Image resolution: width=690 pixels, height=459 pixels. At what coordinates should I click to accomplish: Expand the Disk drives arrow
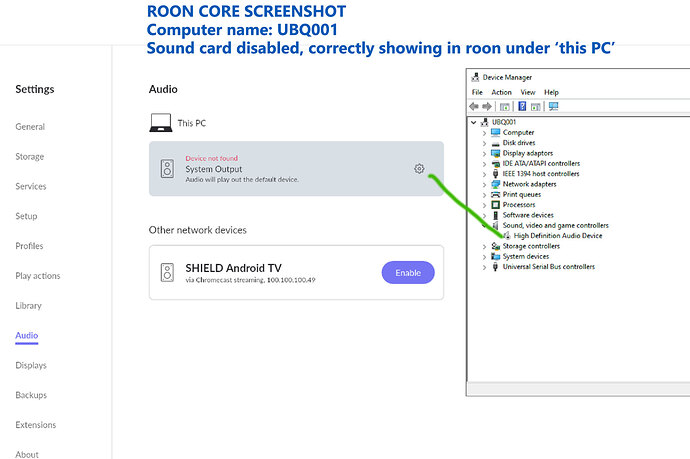click(484, 143)
